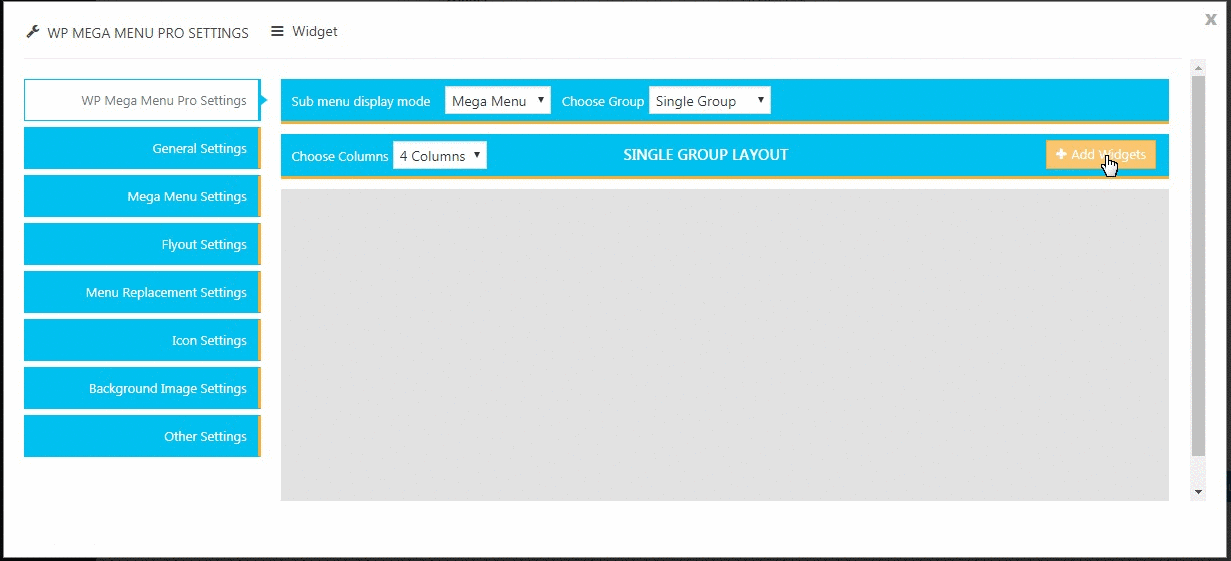The height and width of the screenshot is (561, 1231).
Task: Switch to the Widget header tab
Action: click(305, 31)
